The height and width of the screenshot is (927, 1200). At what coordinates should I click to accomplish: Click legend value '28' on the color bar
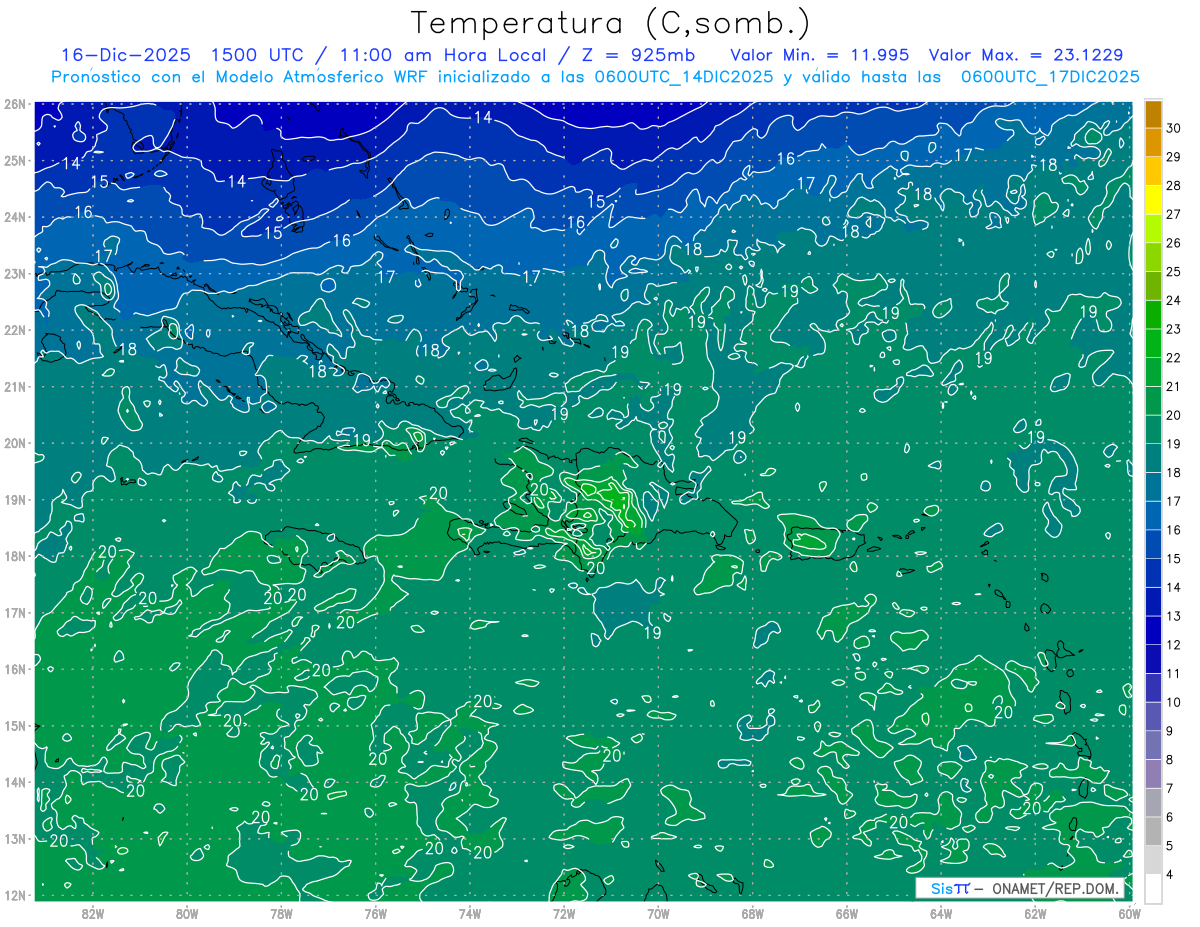1173,185
